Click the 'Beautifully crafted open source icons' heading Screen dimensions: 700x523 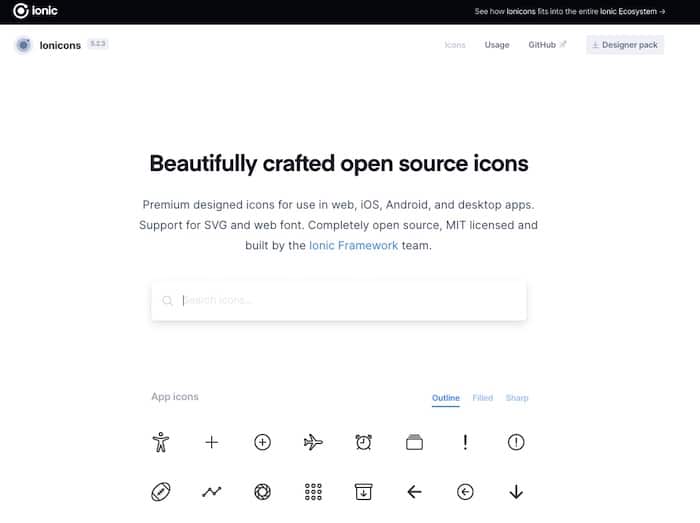(x=339, y=163)
